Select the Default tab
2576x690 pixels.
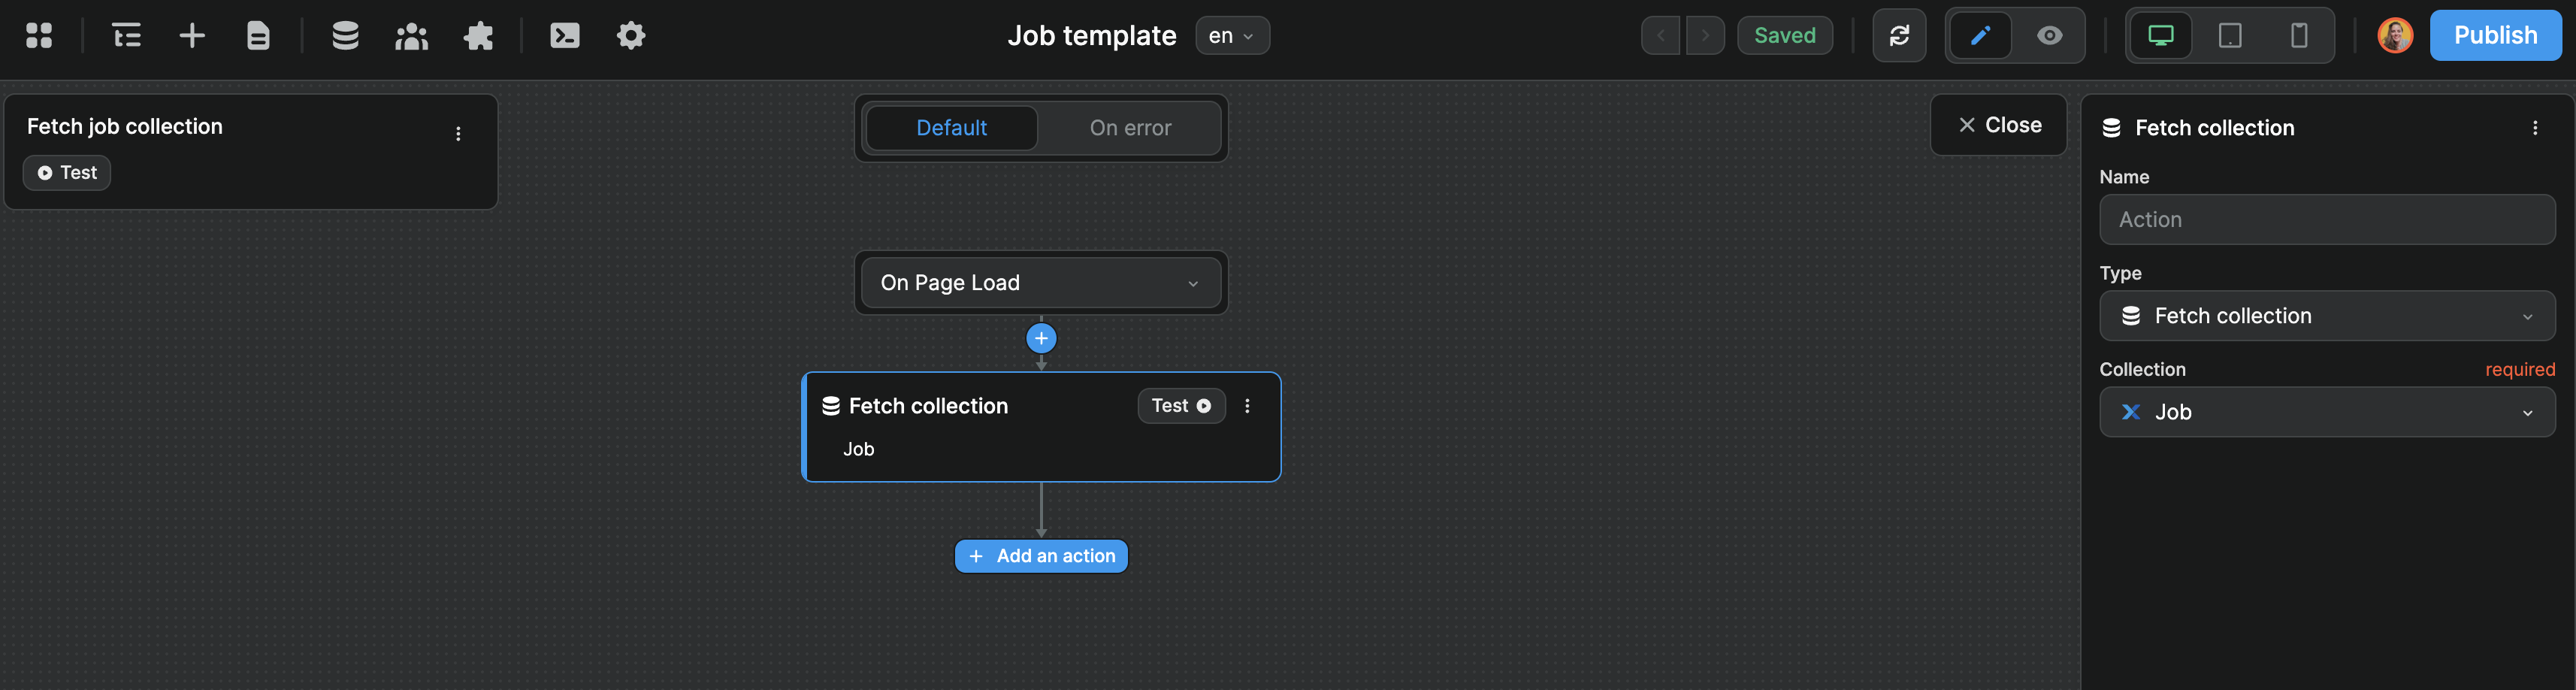(951, 127)
